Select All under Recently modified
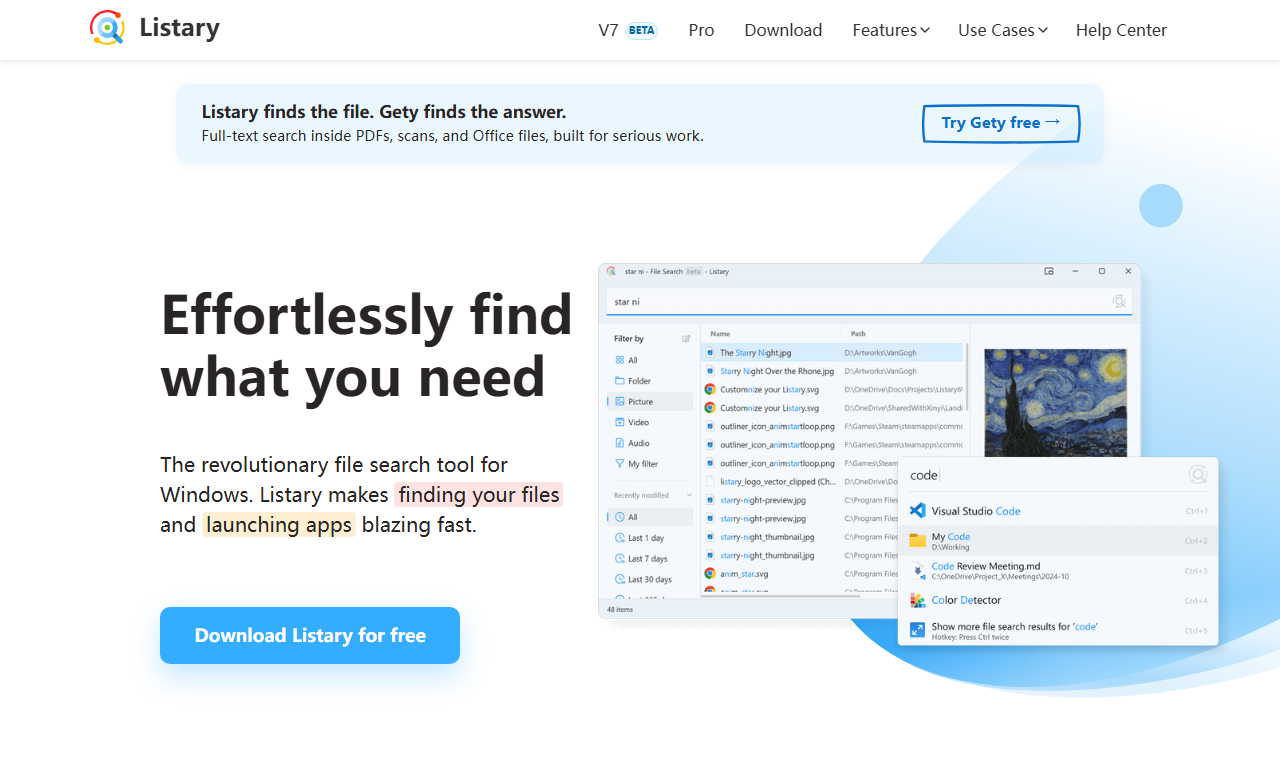This screenshot has width=1280, height=768. [650, 517]
